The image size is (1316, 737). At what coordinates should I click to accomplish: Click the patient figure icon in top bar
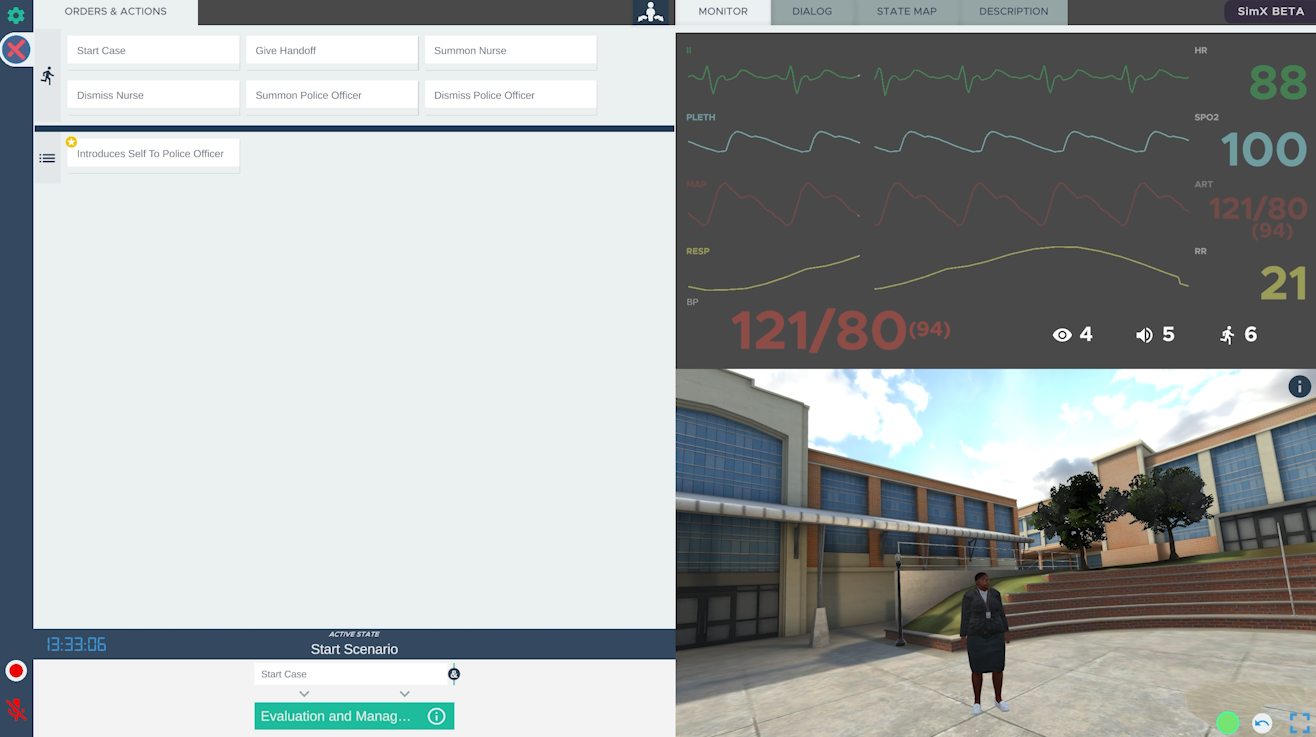651,12
